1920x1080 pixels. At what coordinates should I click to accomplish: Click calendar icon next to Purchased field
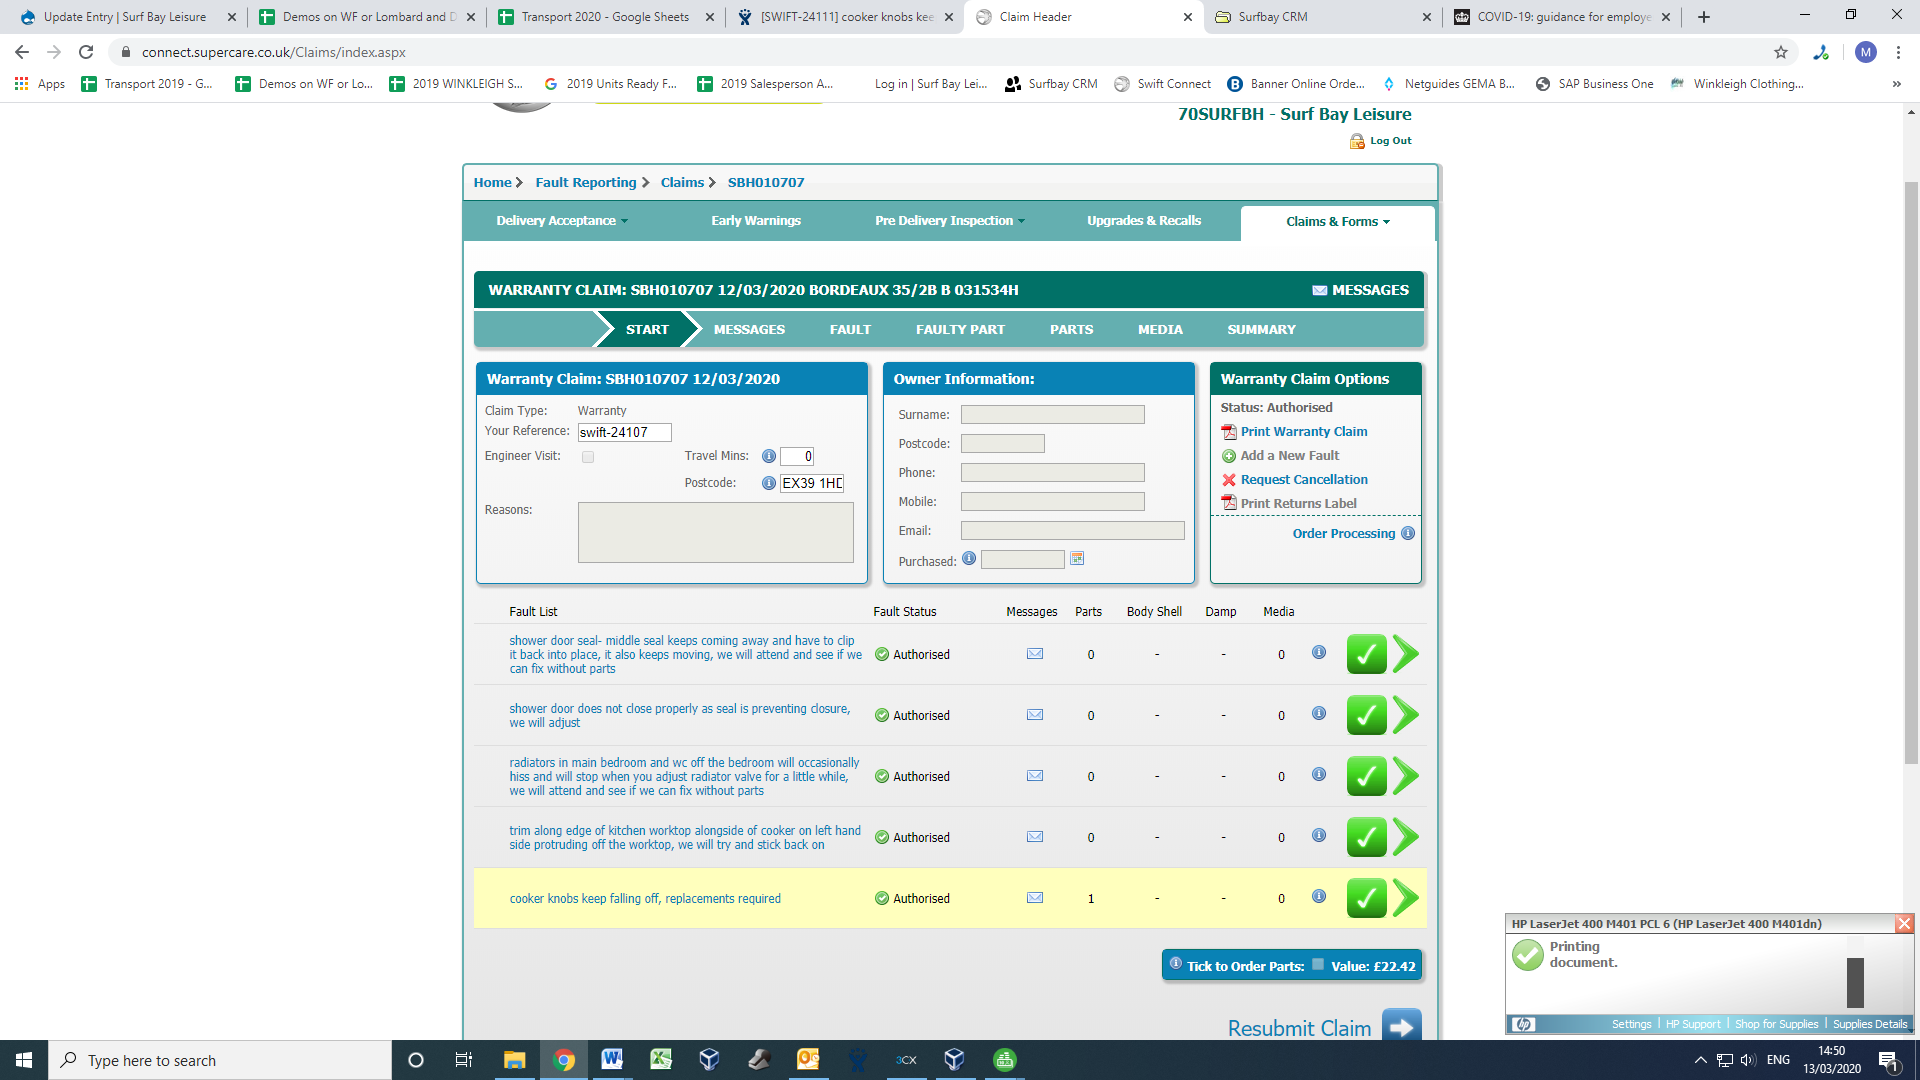pos(1077,559)
